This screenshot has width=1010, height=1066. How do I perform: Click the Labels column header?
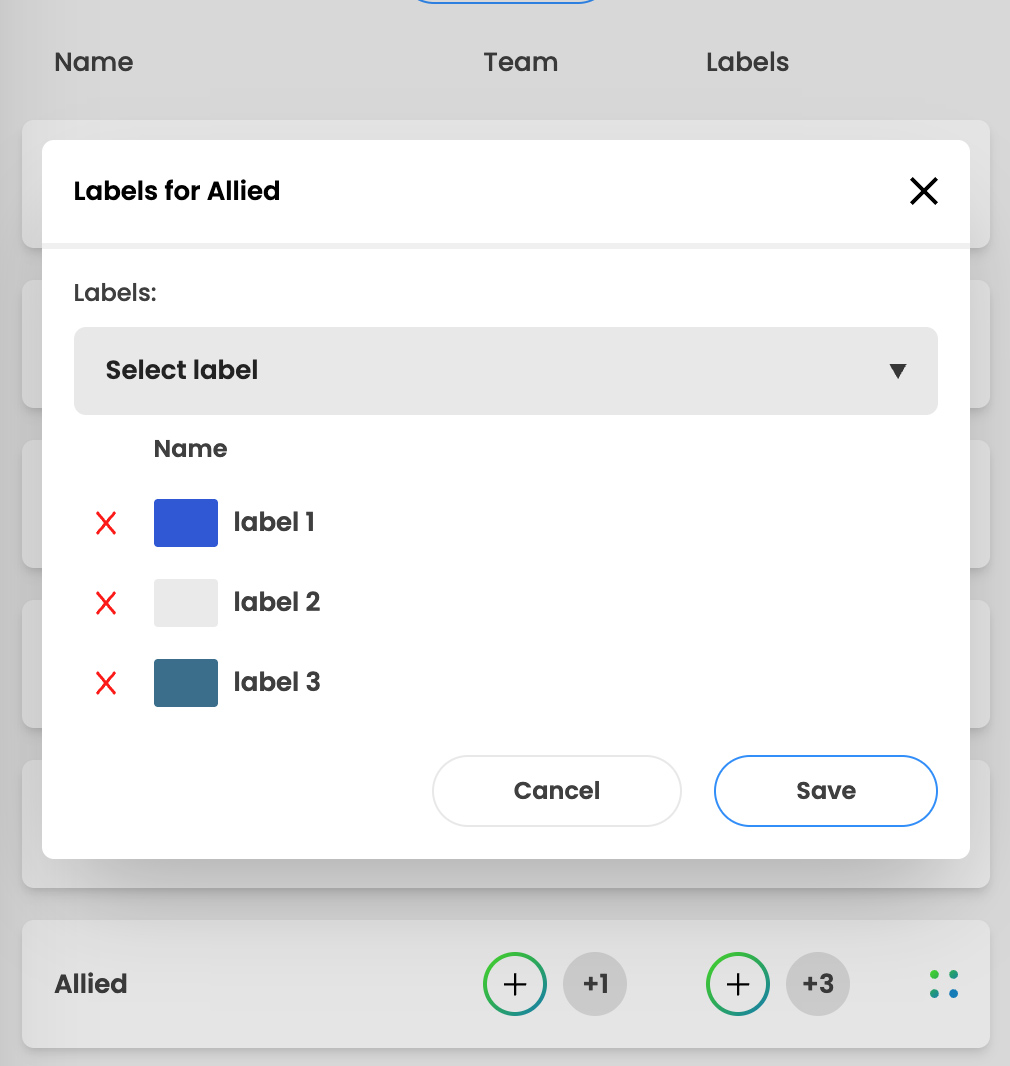tap(747, 62)
